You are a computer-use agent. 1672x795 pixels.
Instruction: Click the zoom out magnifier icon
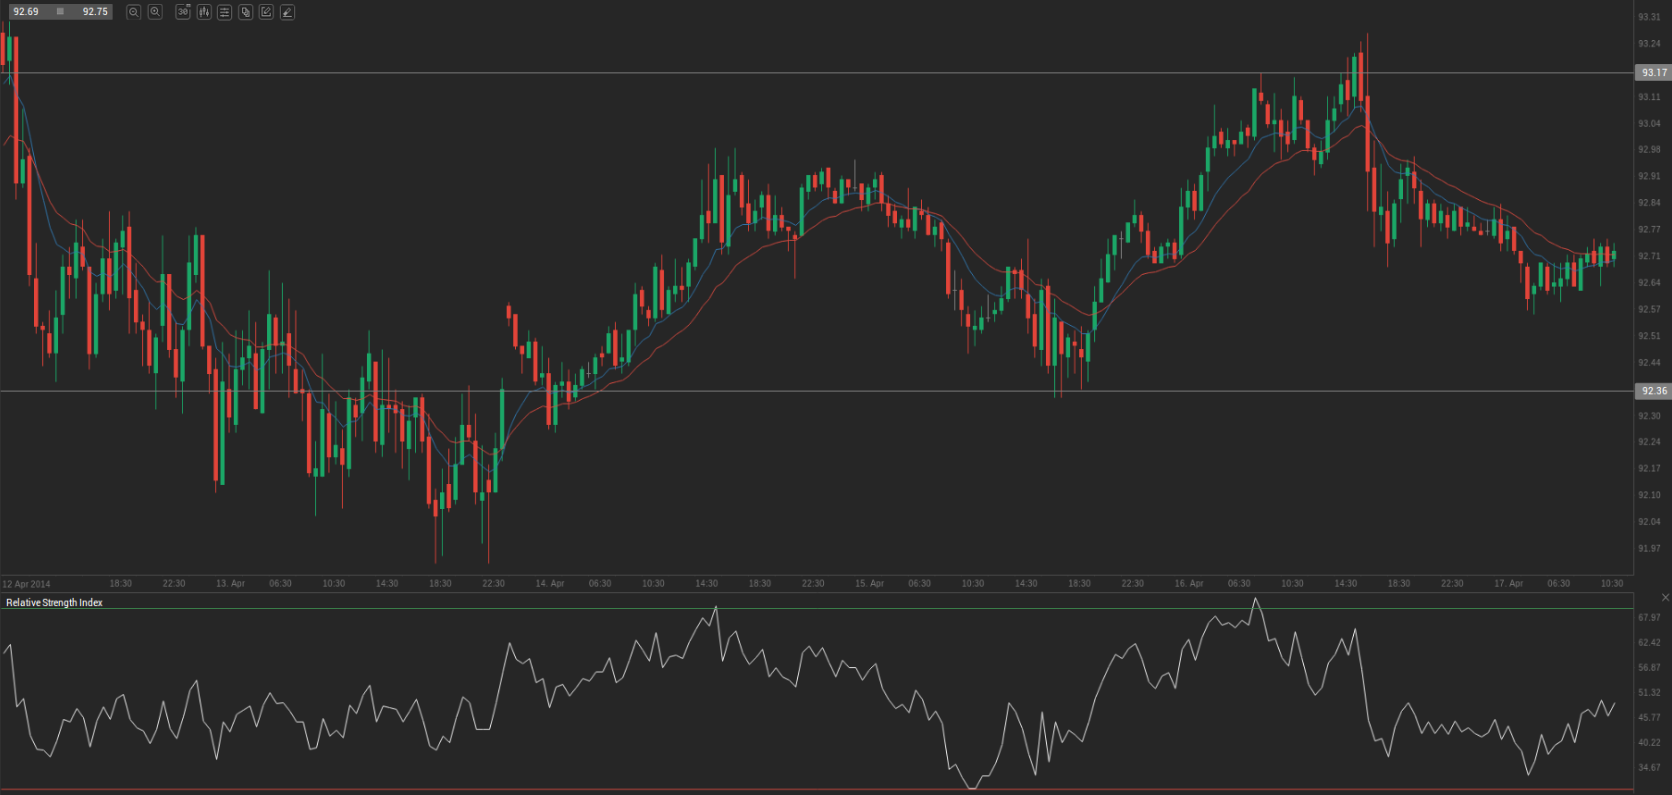pos(134,12)
